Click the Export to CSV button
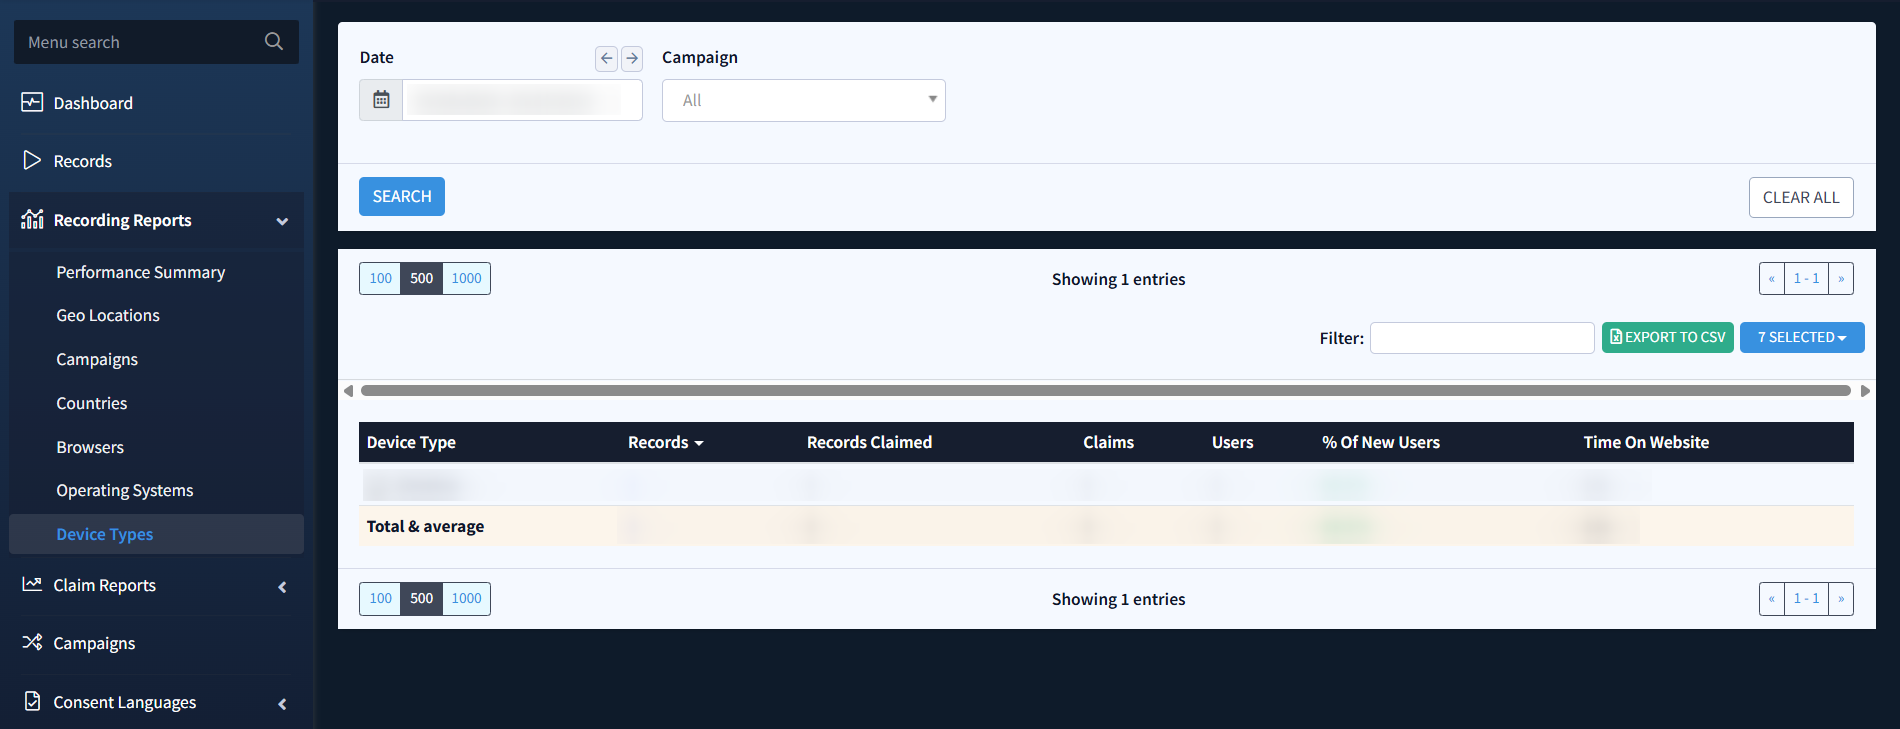 [x=1667, y=338]
